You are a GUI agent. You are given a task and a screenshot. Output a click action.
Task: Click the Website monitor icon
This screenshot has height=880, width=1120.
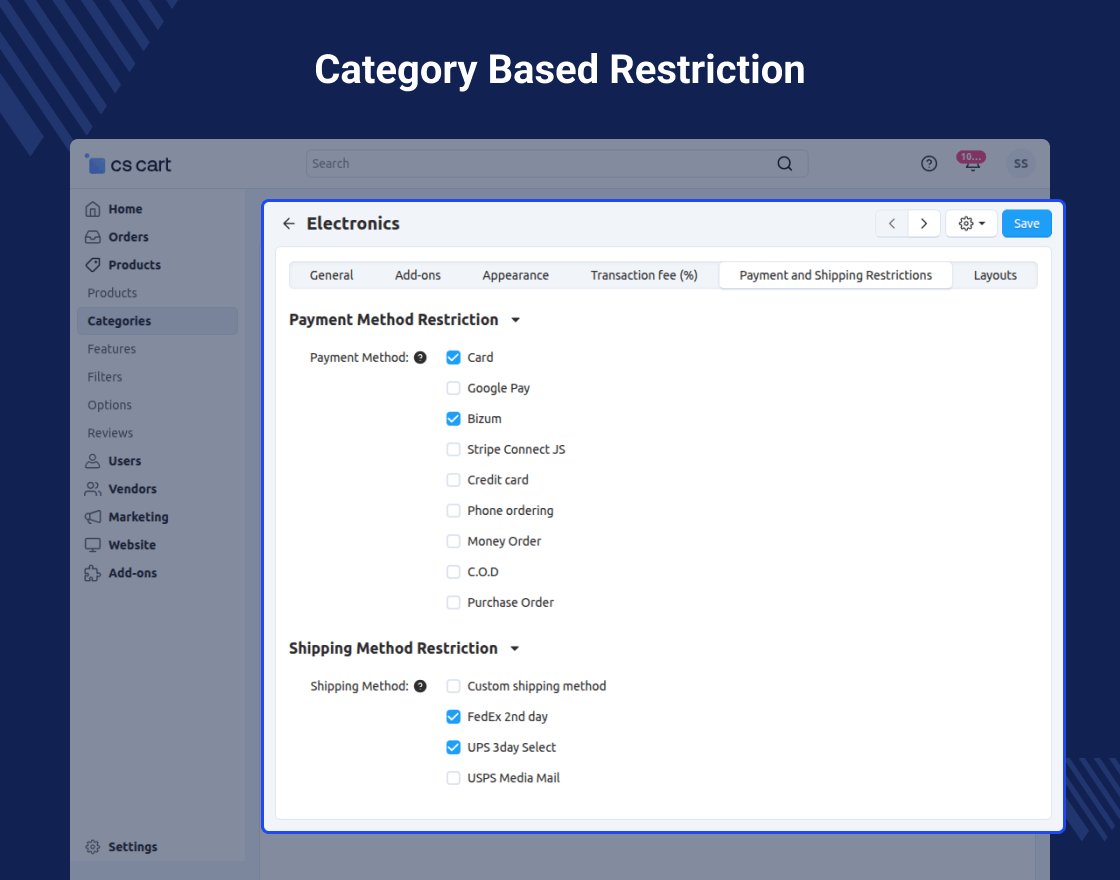click(93, 545)
